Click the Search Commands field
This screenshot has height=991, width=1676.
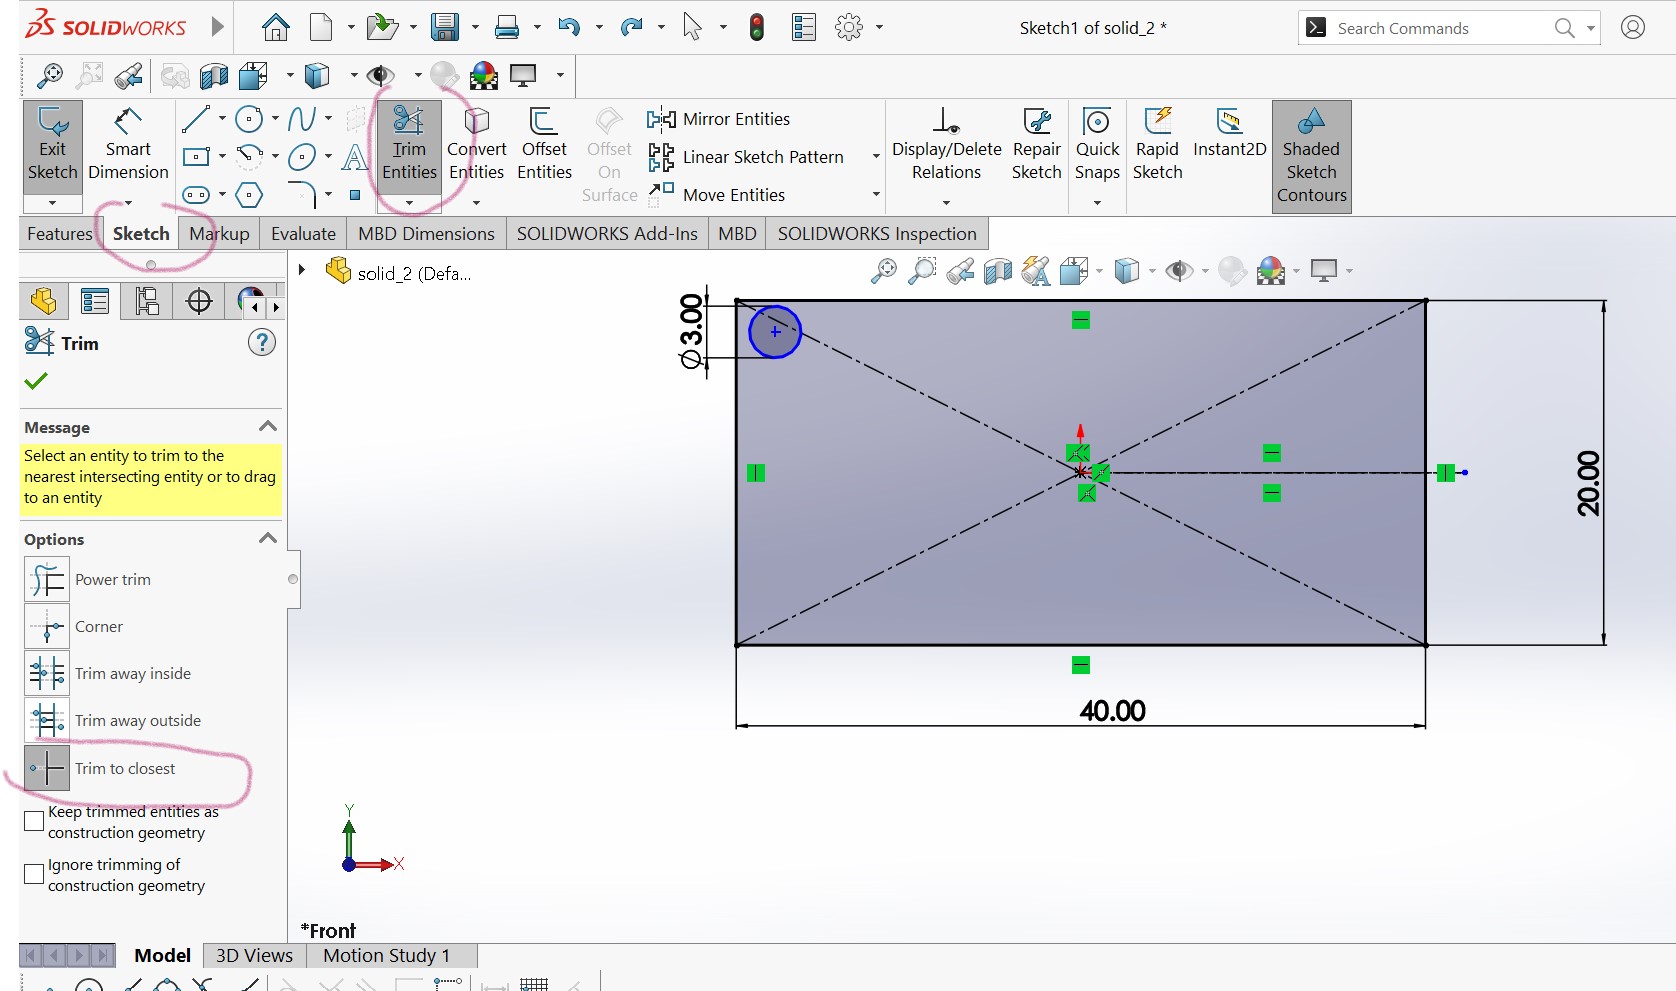click(x=1450, y=28)
